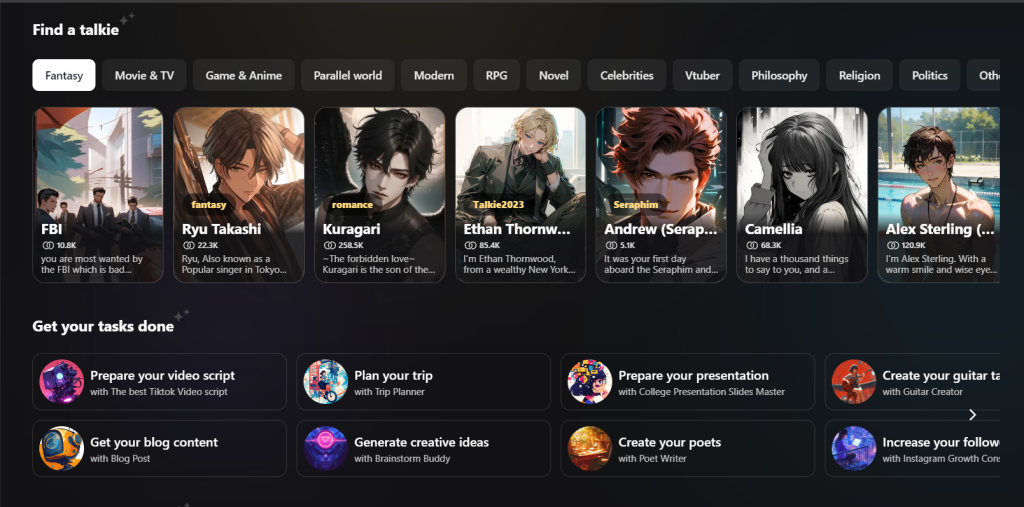
Task: Switch to the Movie & TV tab
Action: pyautogui.click(x=144, y=75)
